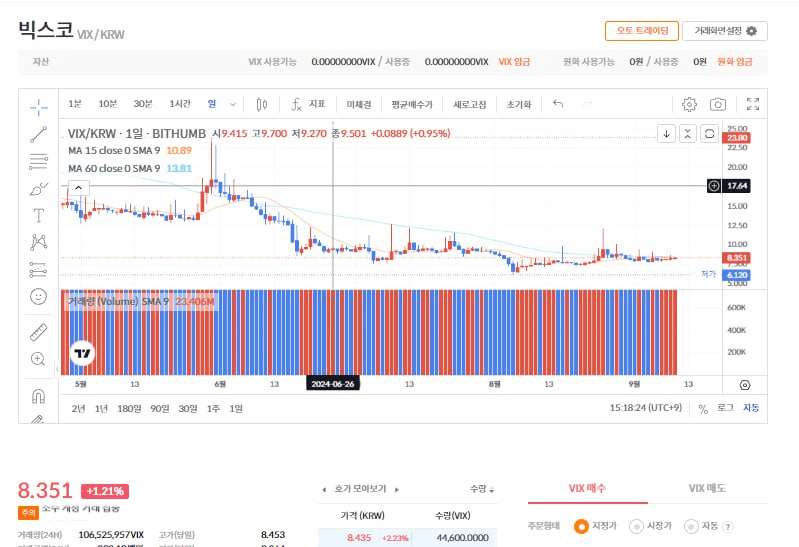Click the 평균매수가 toolbar button

[x=412, y=105]
